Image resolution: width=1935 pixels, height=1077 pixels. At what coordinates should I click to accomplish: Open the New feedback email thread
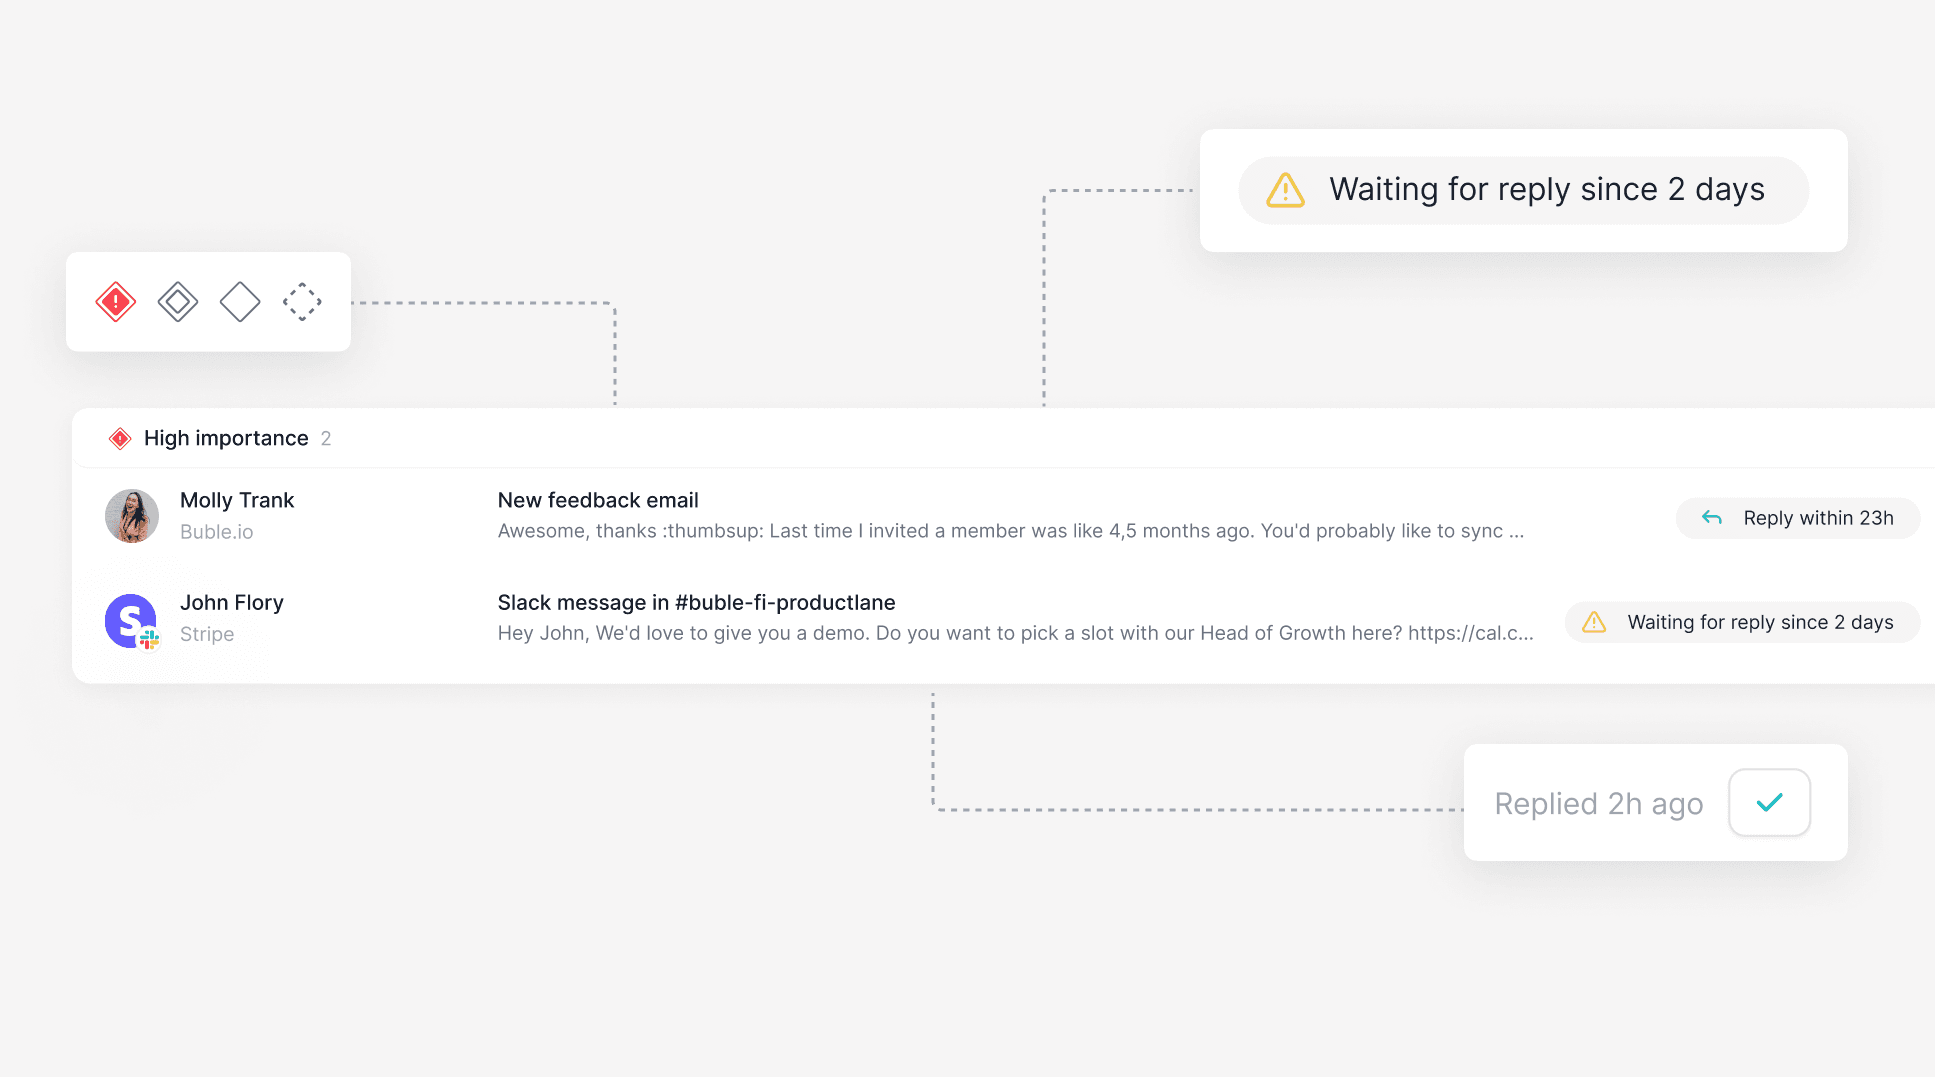[598, 500]
